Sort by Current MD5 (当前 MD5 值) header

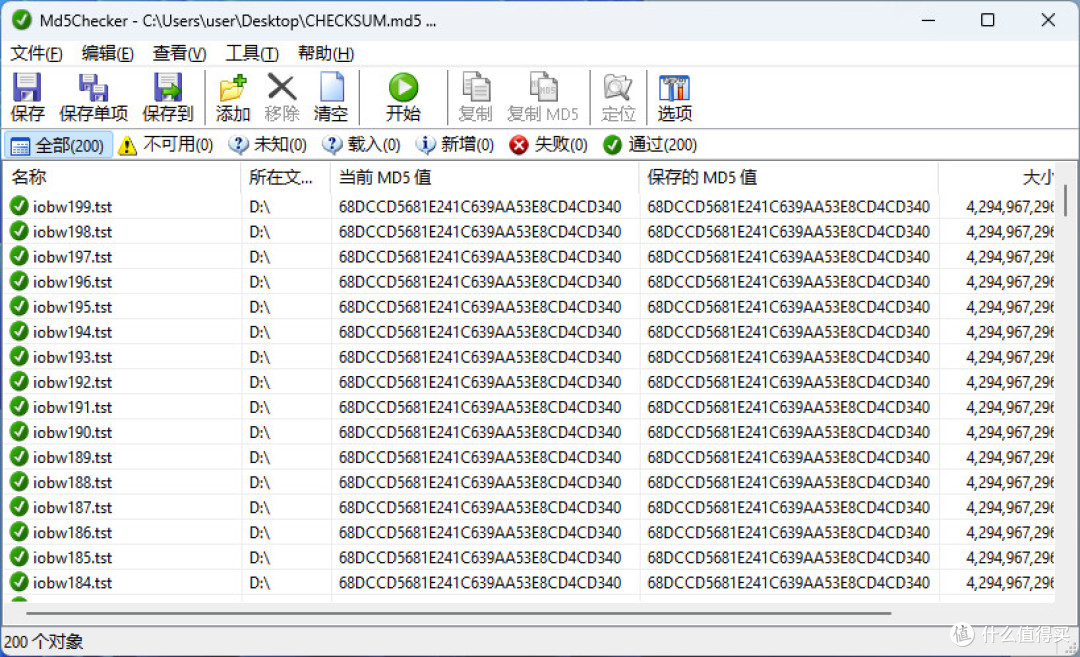click(485, 177)
